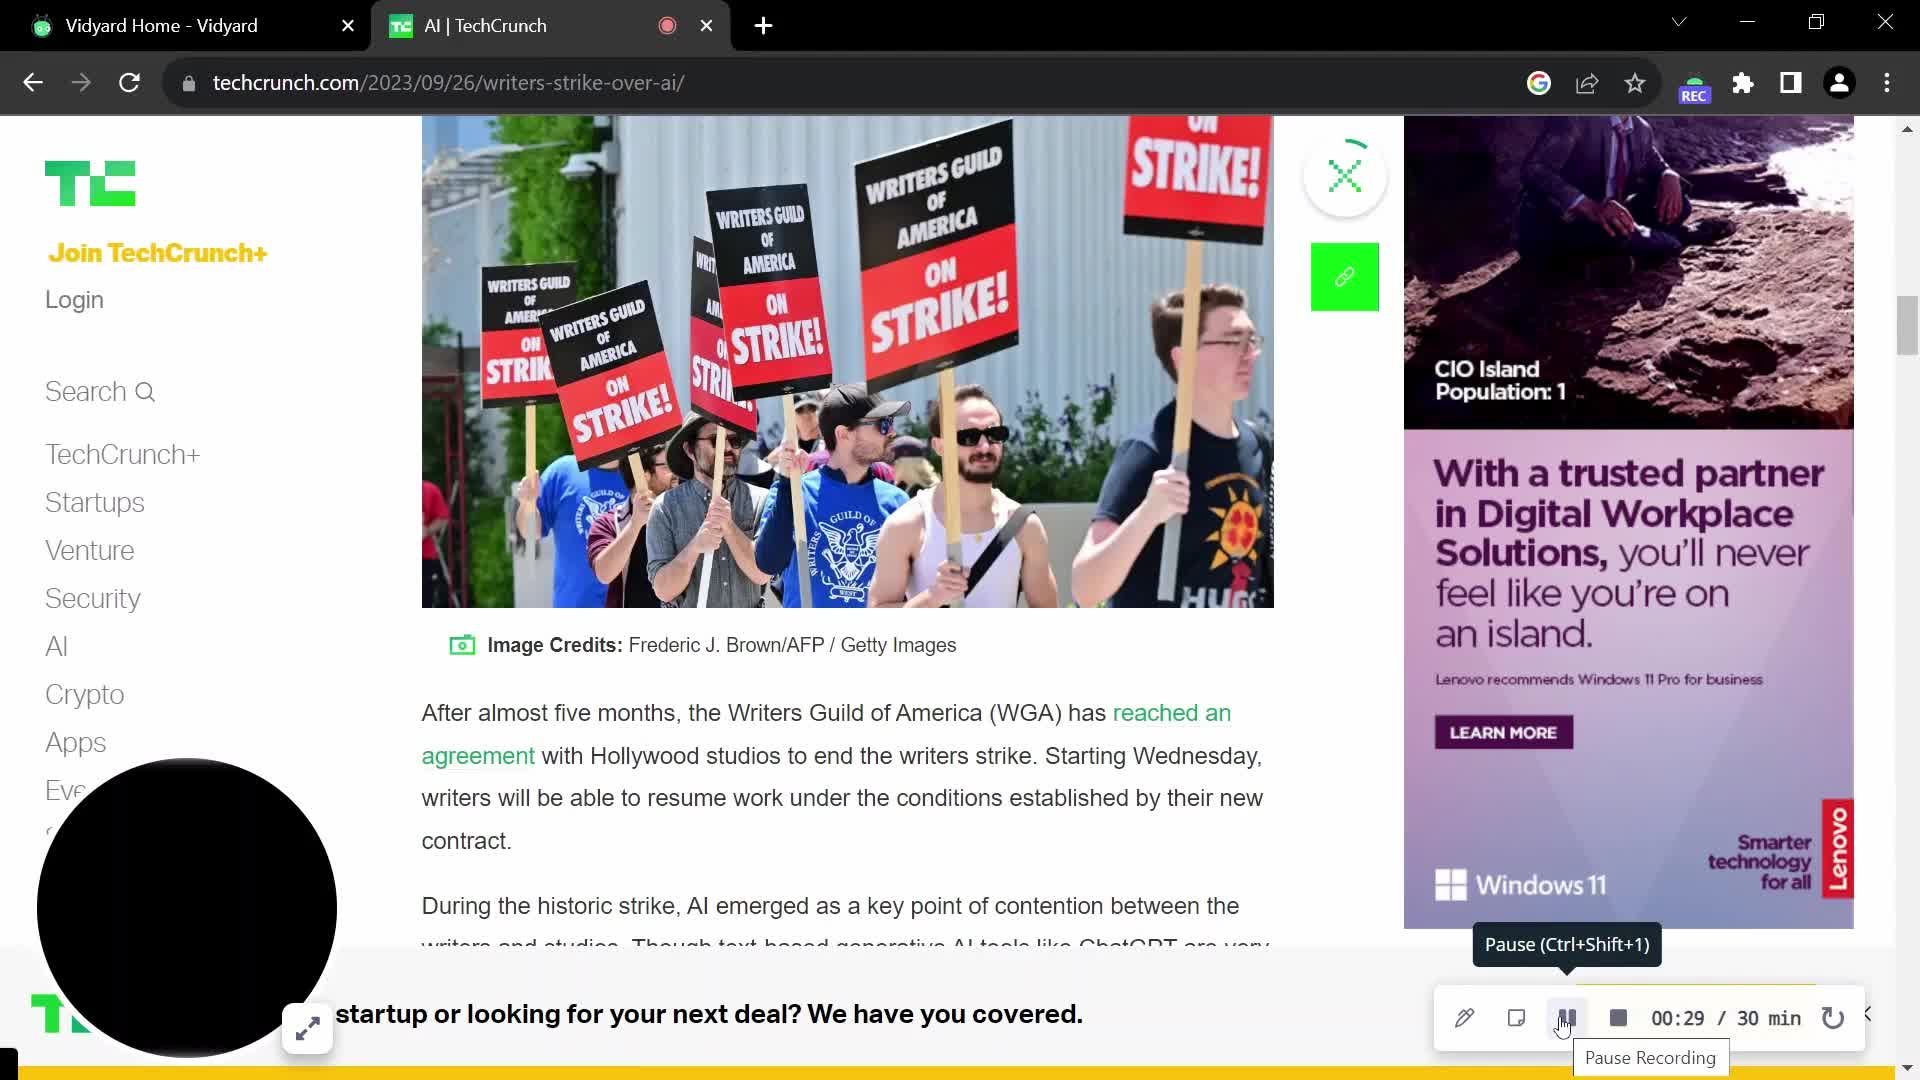The width and height of the screenshot is (1920, 1080).
Task: Click Join TechCrunch+ link
Action: 158,253
